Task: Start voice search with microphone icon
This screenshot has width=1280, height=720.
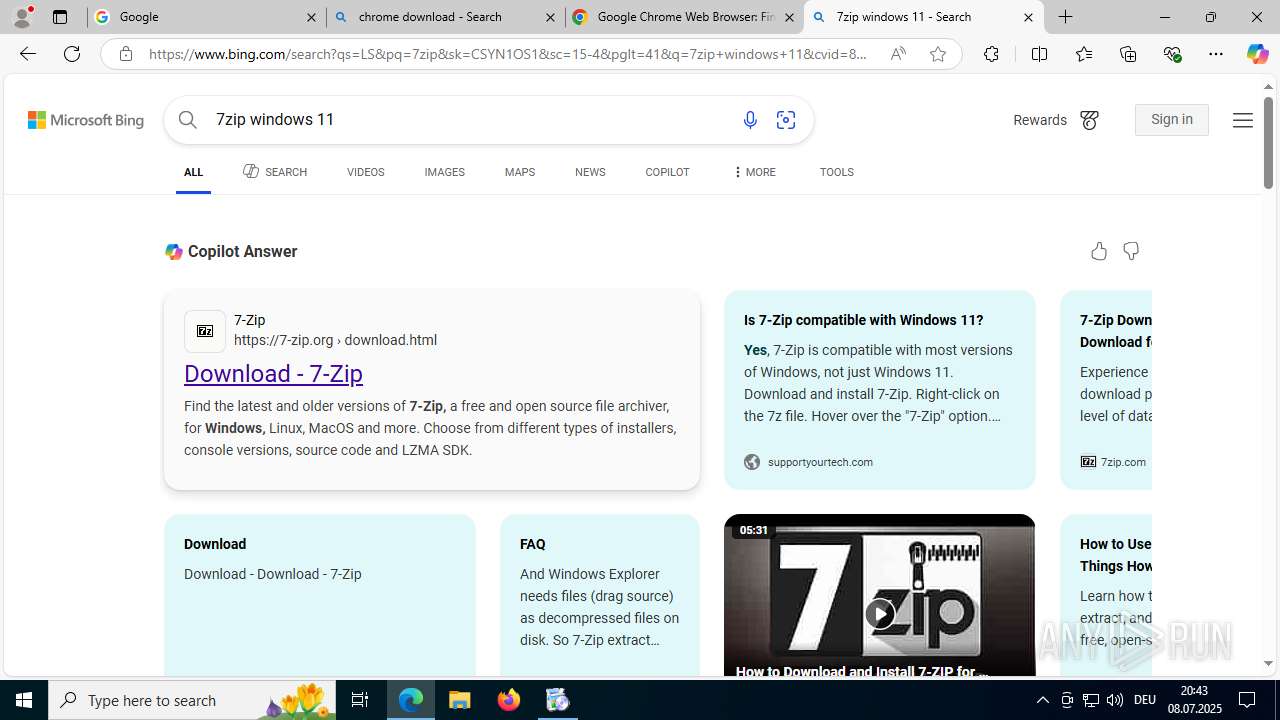Action: coord(750,120)
